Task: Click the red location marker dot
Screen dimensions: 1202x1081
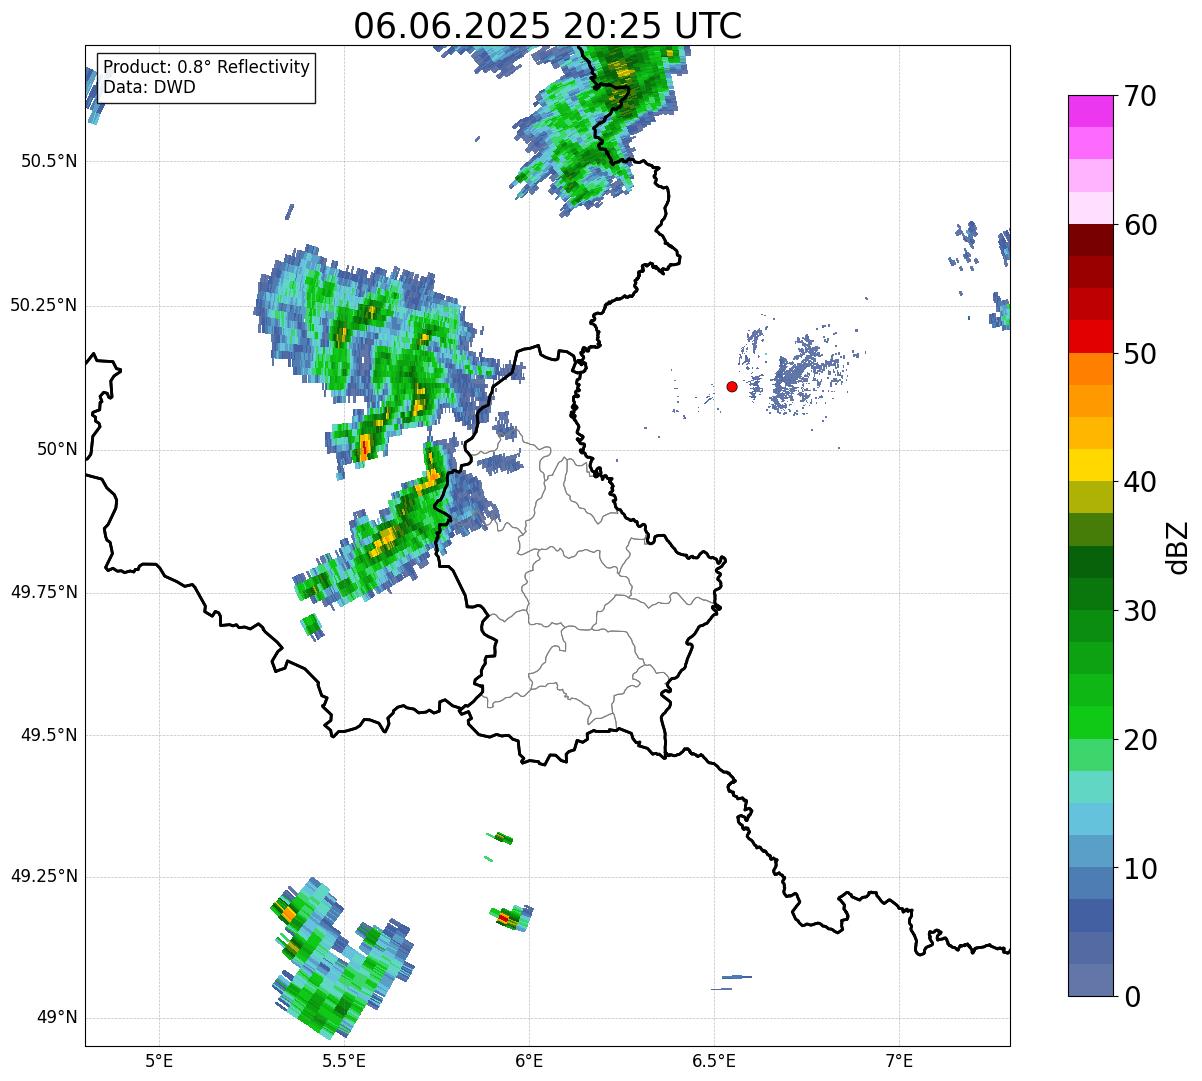Action: (x=732, y=386)
